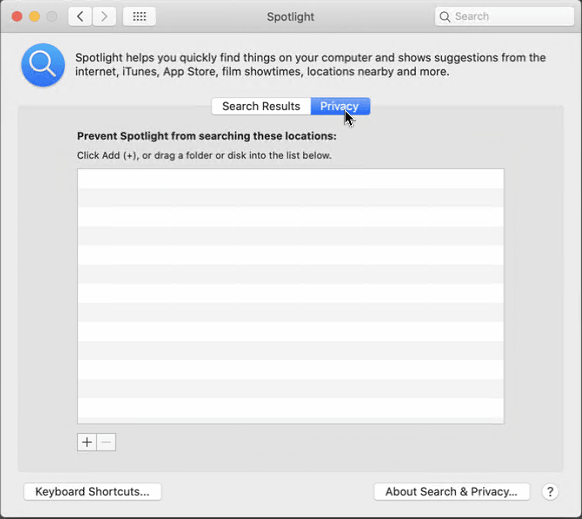Minimize the window using yellow button
The height and width of the screenshot is (519, 582).
(x=35, y=16)
